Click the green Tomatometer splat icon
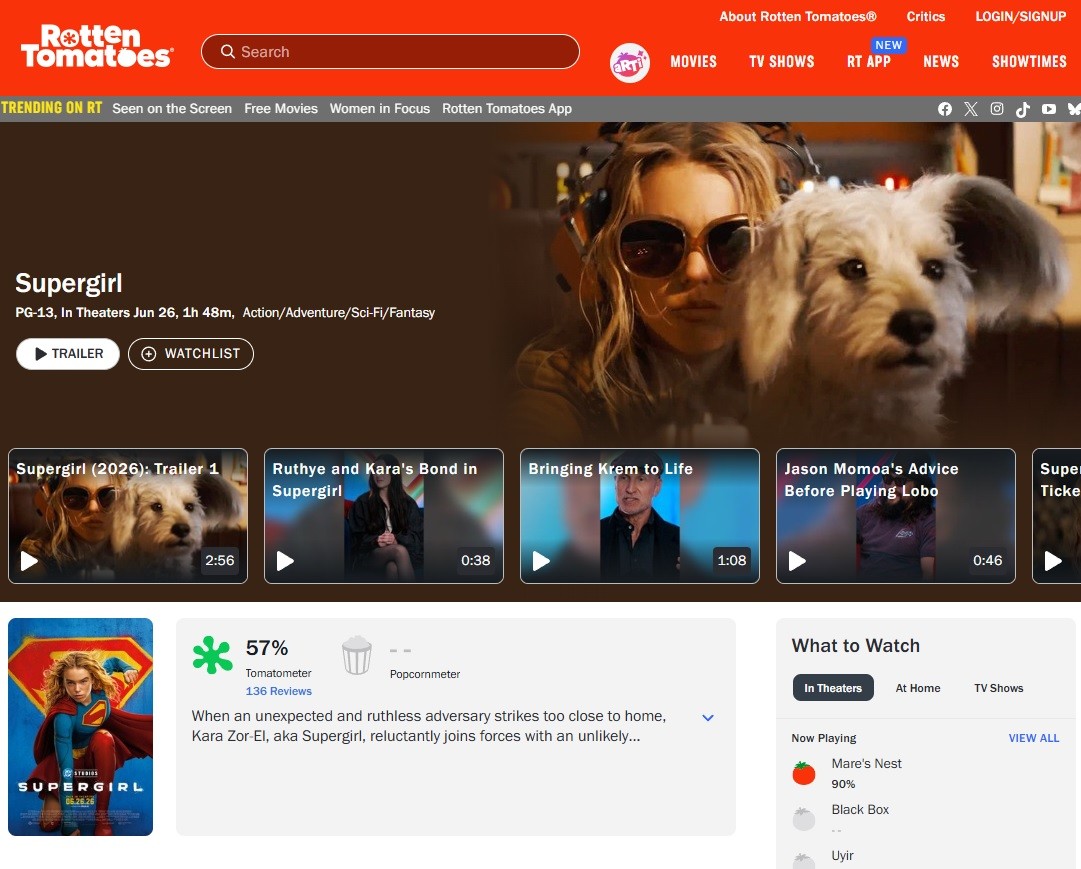Screen dimensions: 1081x869 pyautogui.click(x=212, y=655)
